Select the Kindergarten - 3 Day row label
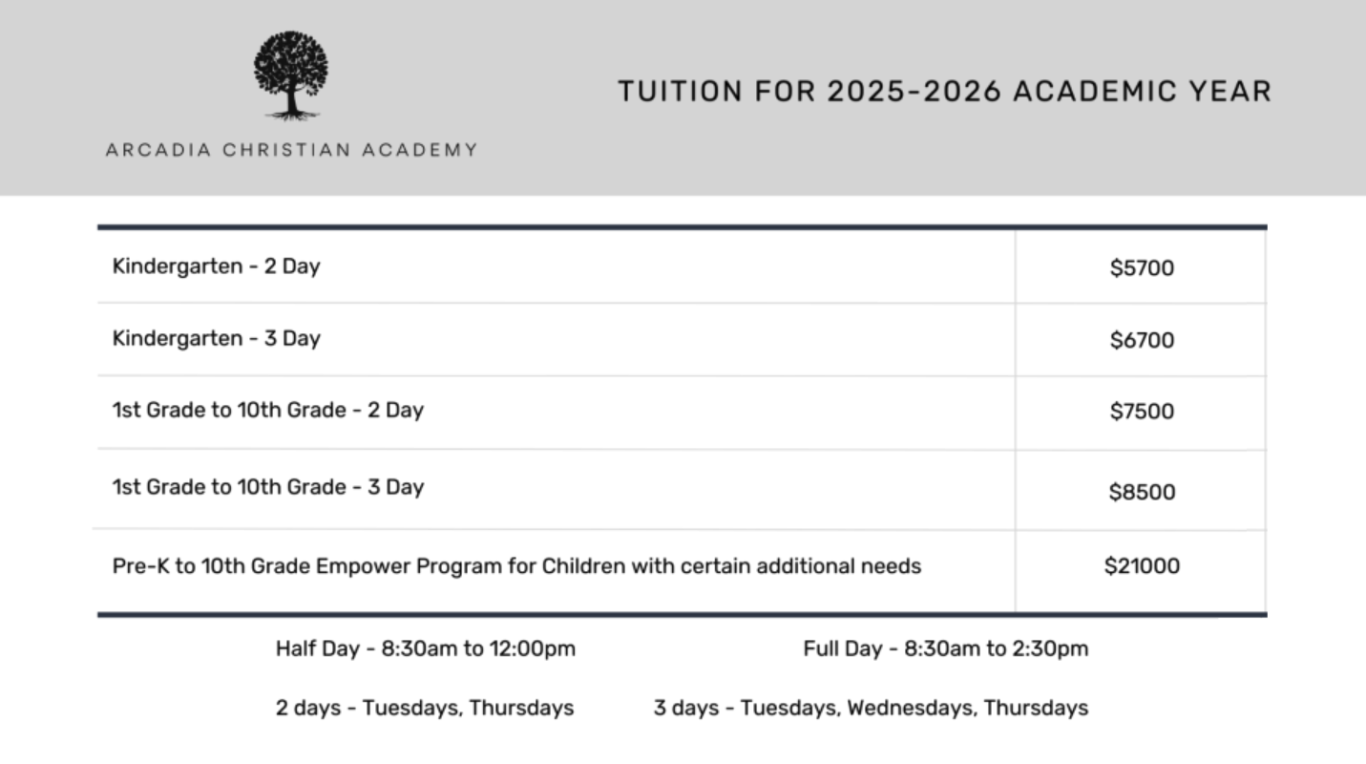The width and height of the screenshot is (1366, 764). click(x=216, y=339)
